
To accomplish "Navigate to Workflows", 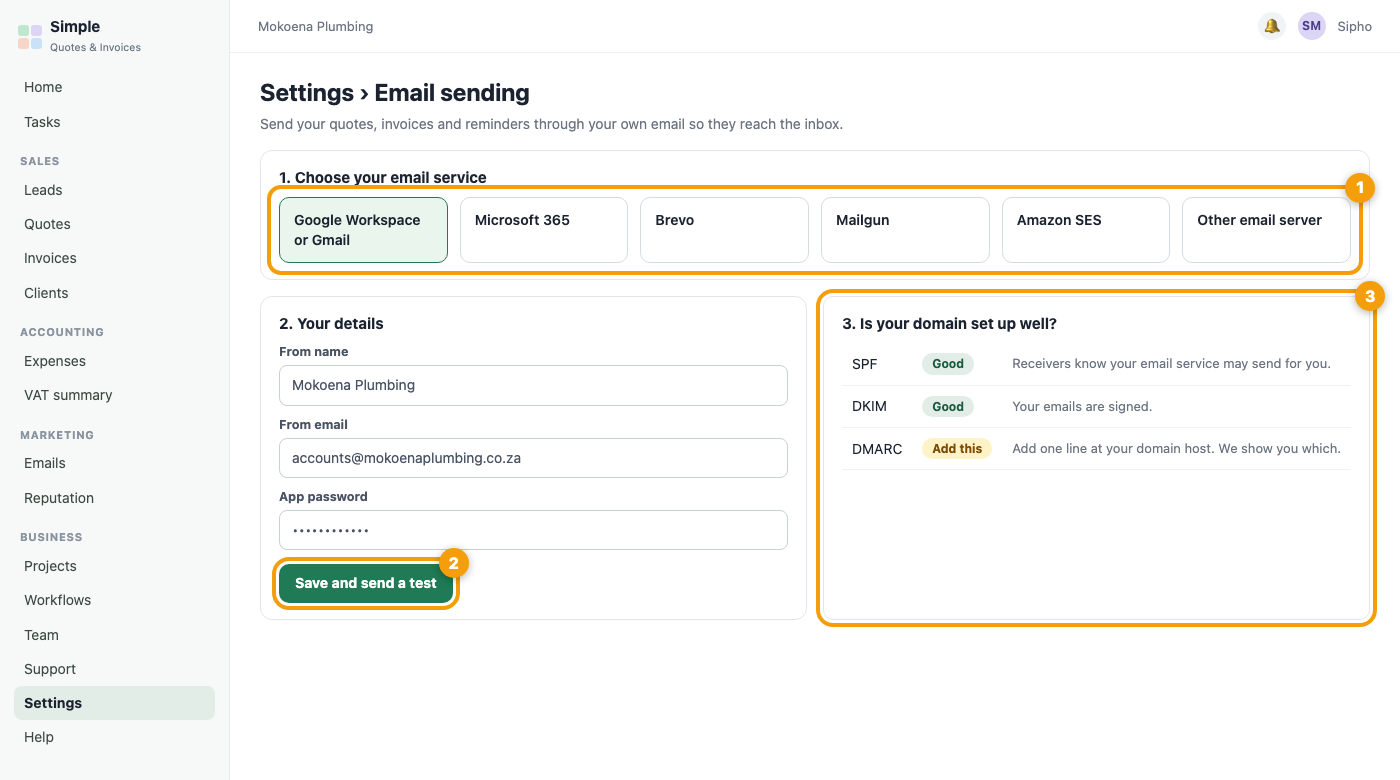I will click(x=114, y=600).
